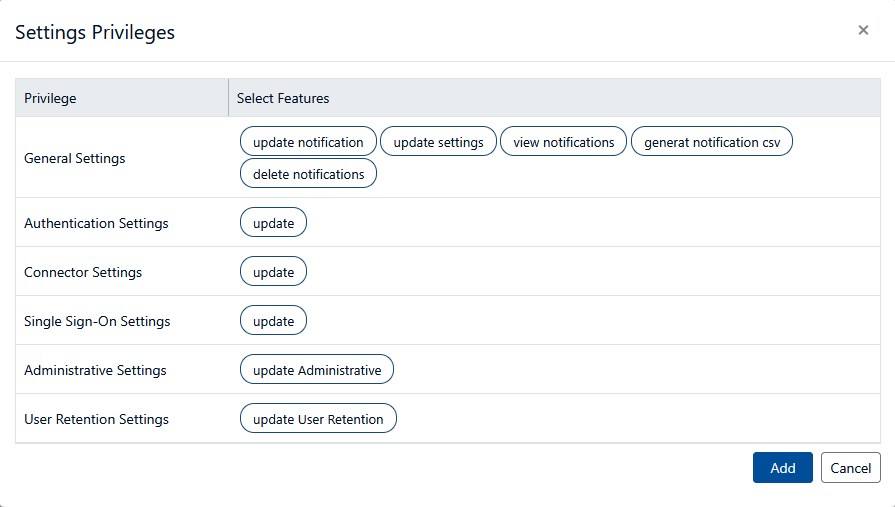This screenshot has height=507, width=895.
Task: Toggle the 'update settings' feature pill
Action: tap(438, 142)
